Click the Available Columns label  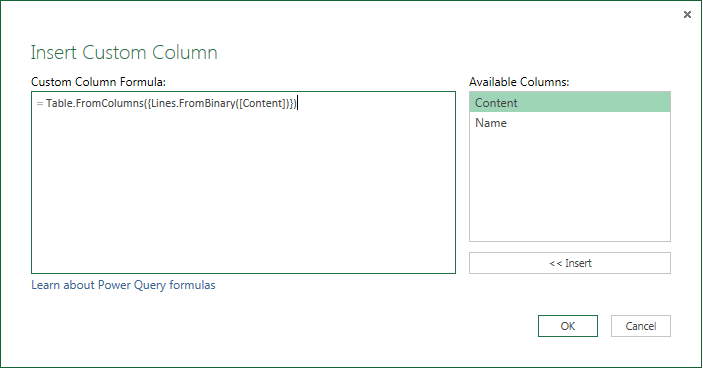pos(519,82)
